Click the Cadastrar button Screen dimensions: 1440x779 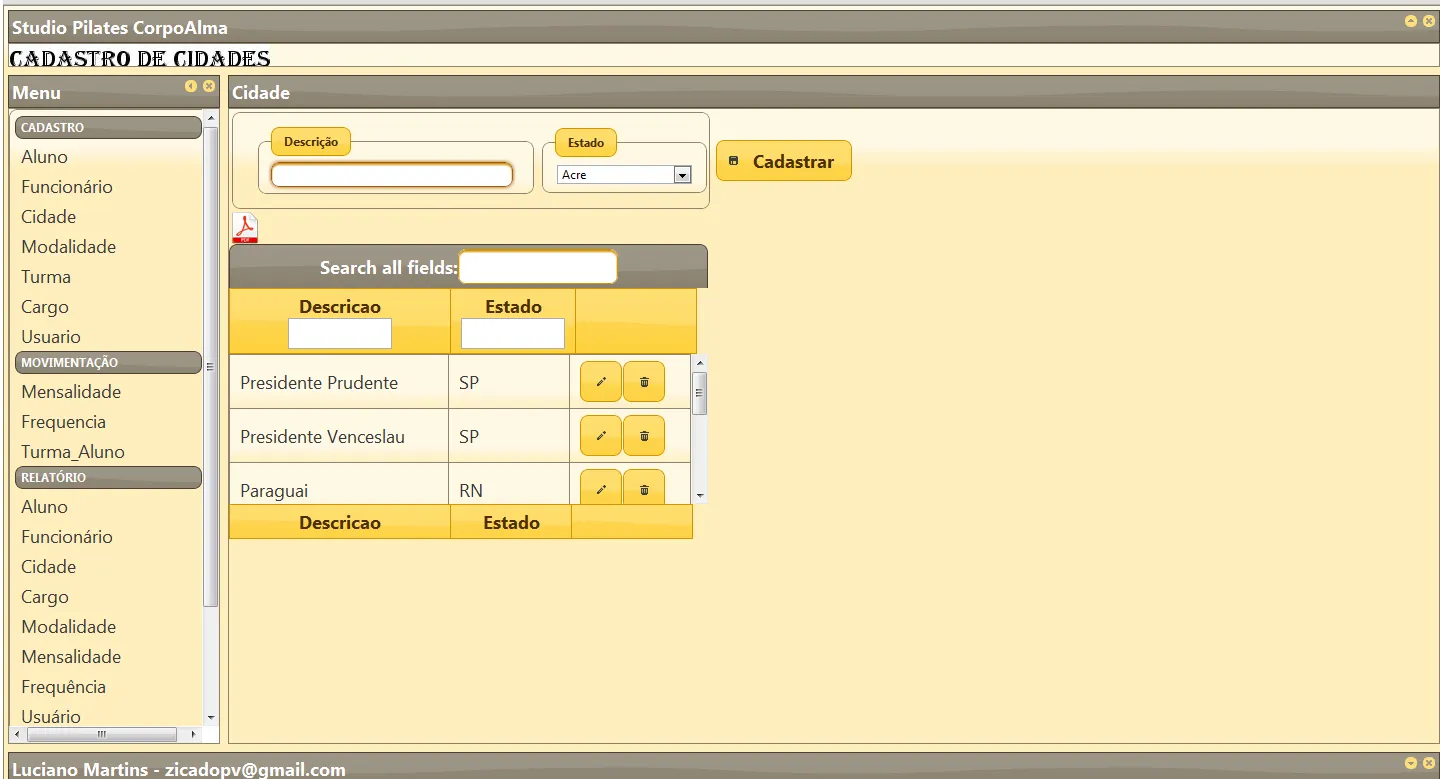pyautogui.click(x=784, y=161)
